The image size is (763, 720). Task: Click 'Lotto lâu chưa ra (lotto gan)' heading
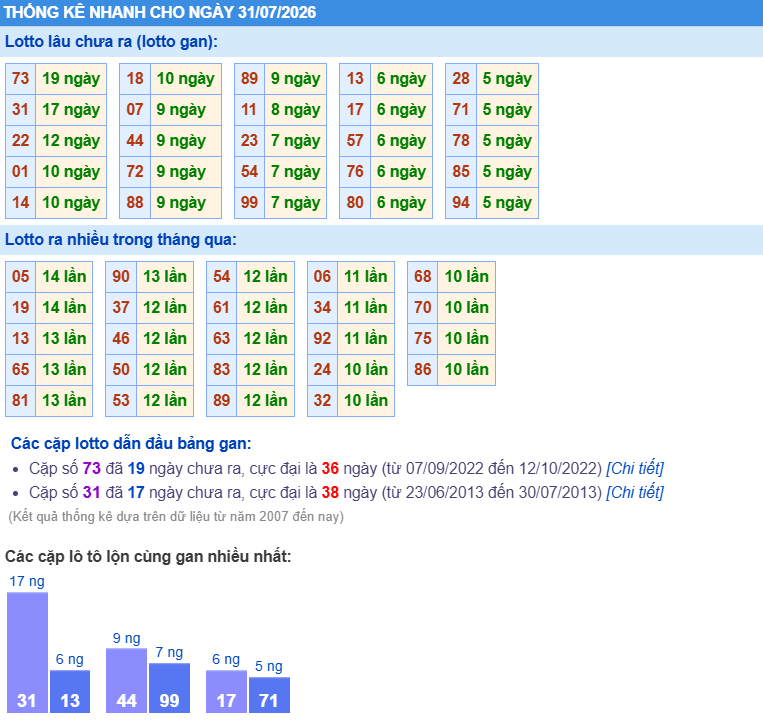(x=111, y=41)
